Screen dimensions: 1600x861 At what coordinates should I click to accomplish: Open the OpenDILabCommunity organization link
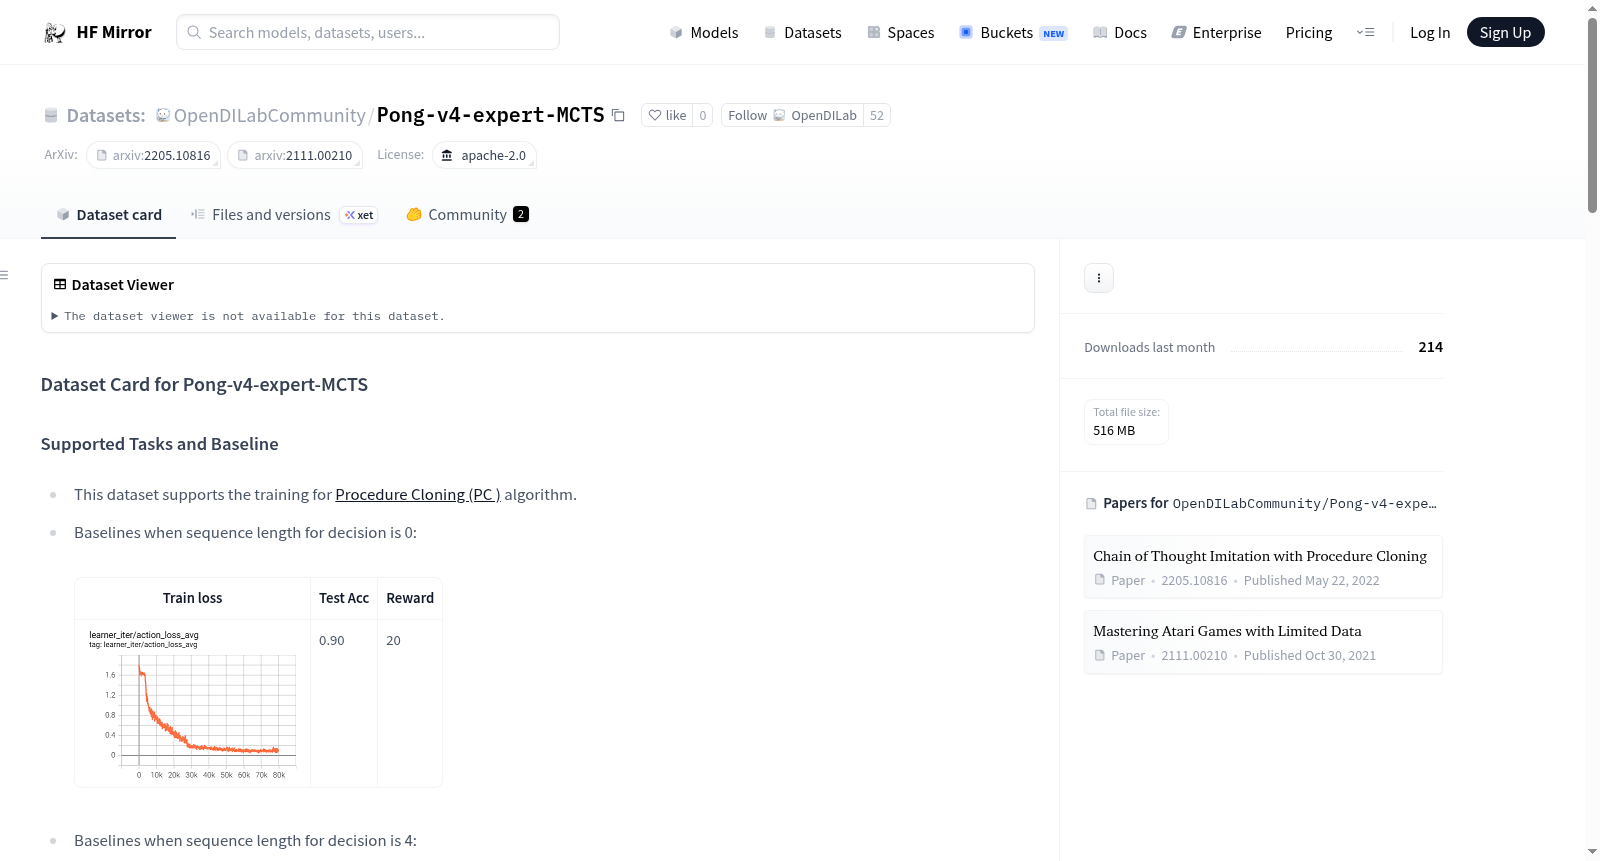point(270,116)
